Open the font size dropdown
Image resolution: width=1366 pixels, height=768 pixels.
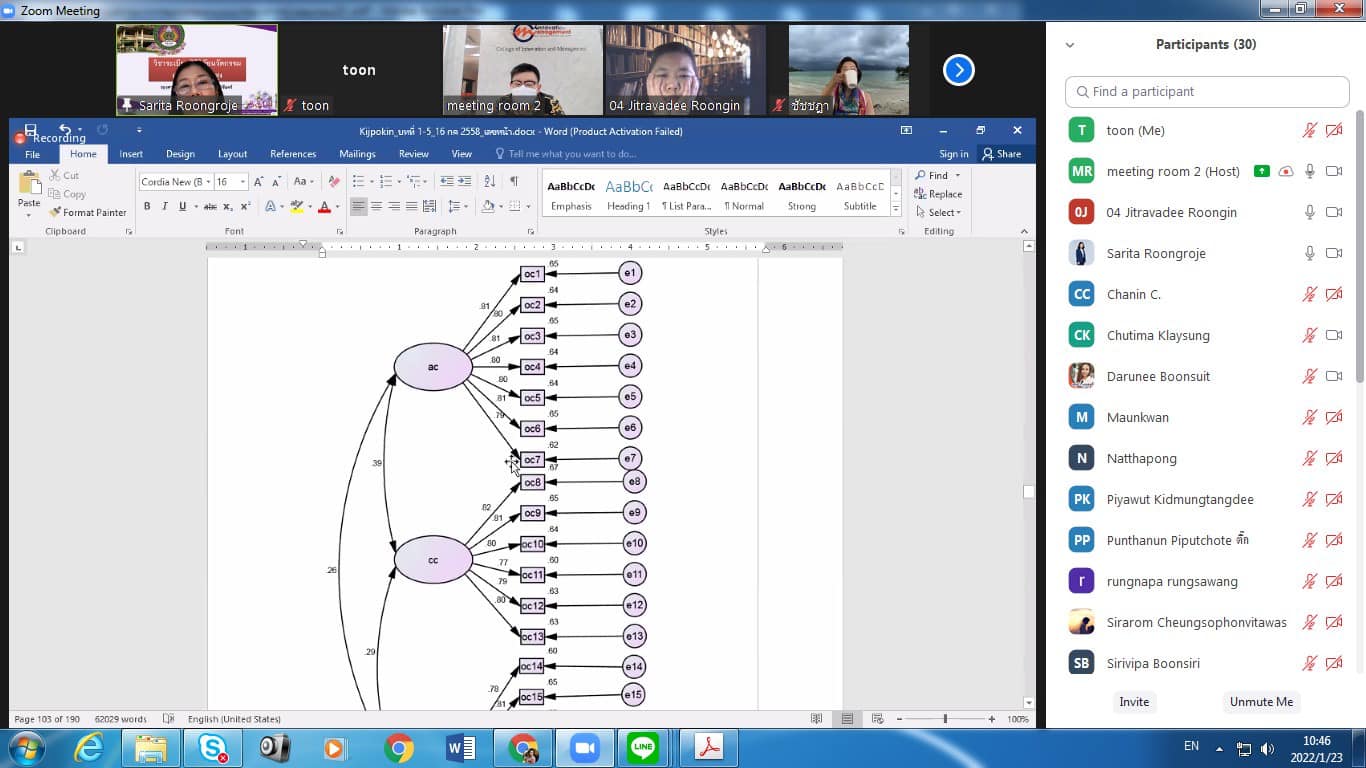pyautogui.click(x=229, y=182)
